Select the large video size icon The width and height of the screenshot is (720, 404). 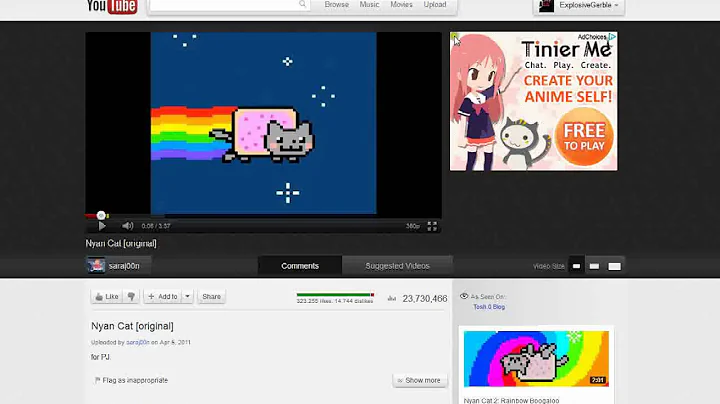click(x=614, y=266)
